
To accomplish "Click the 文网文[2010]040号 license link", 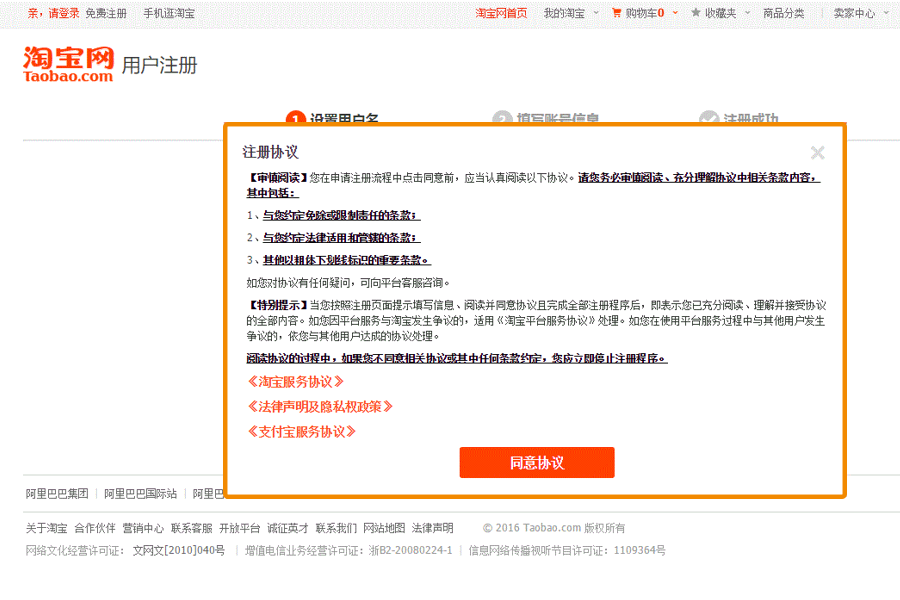I will [179, 550].
